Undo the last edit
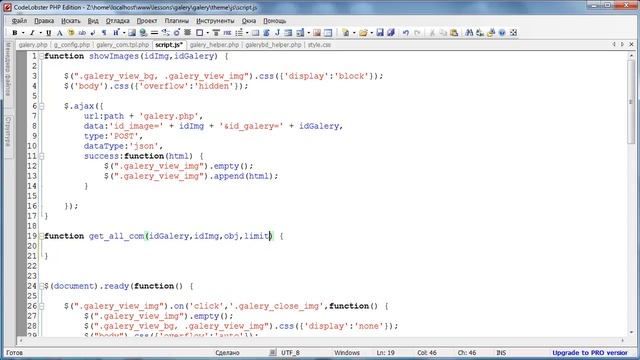The width and height of the screenshot is (640, 360). pos(406,33)
